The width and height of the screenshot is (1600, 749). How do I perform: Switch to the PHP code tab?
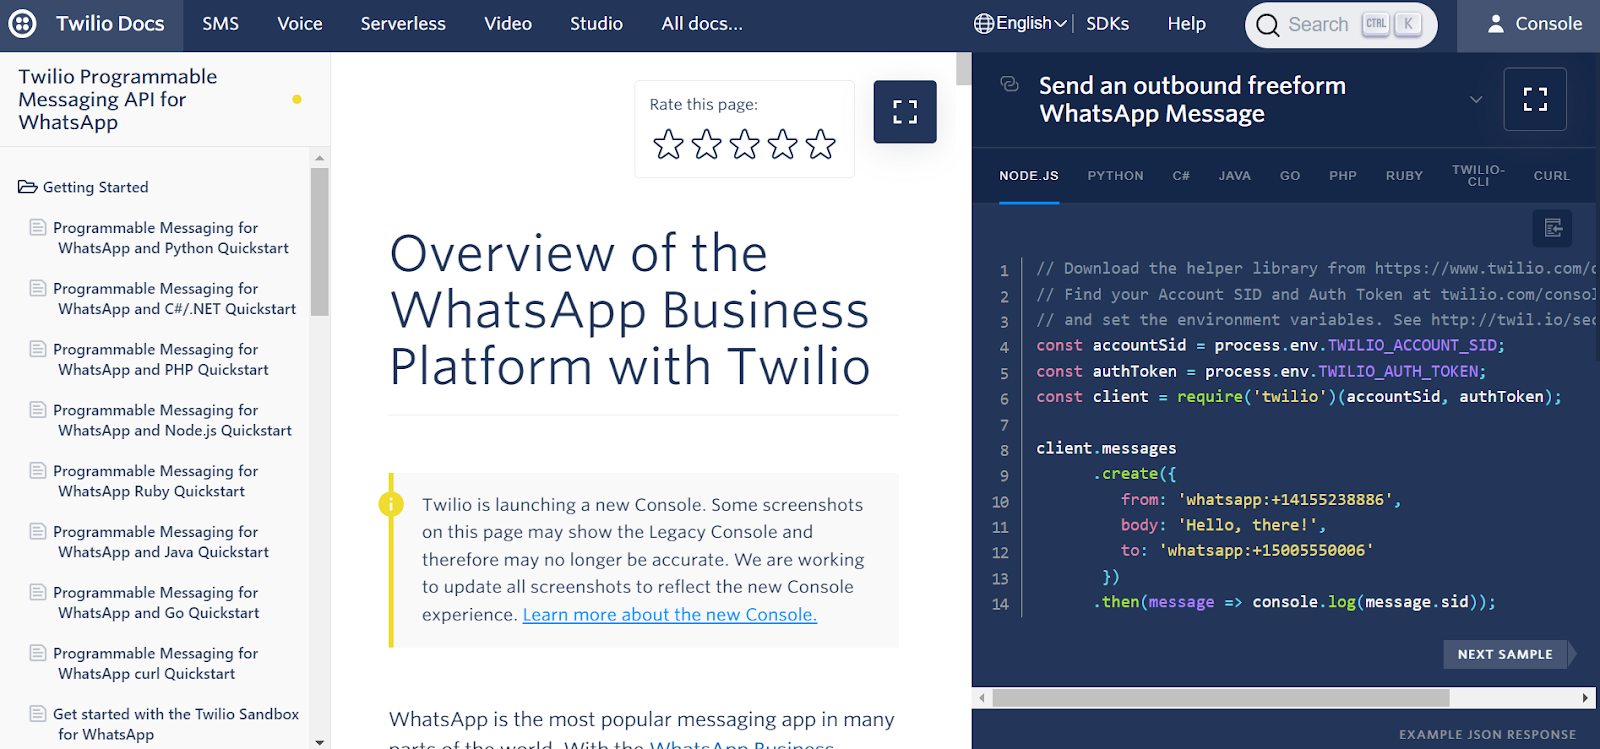(1343, 176)
